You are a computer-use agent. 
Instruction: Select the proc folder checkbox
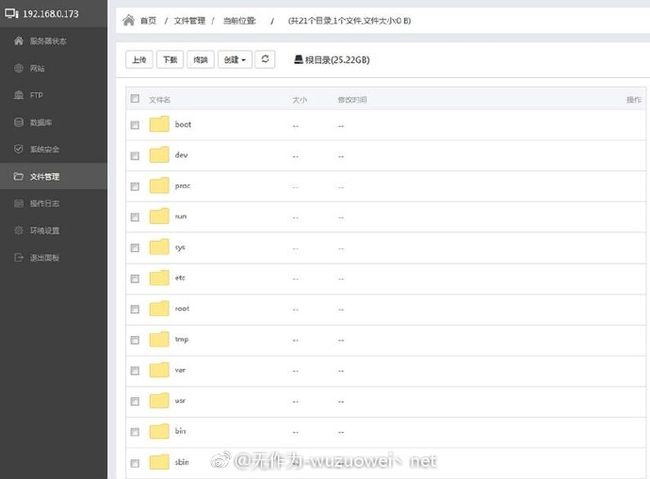(135, 186)
